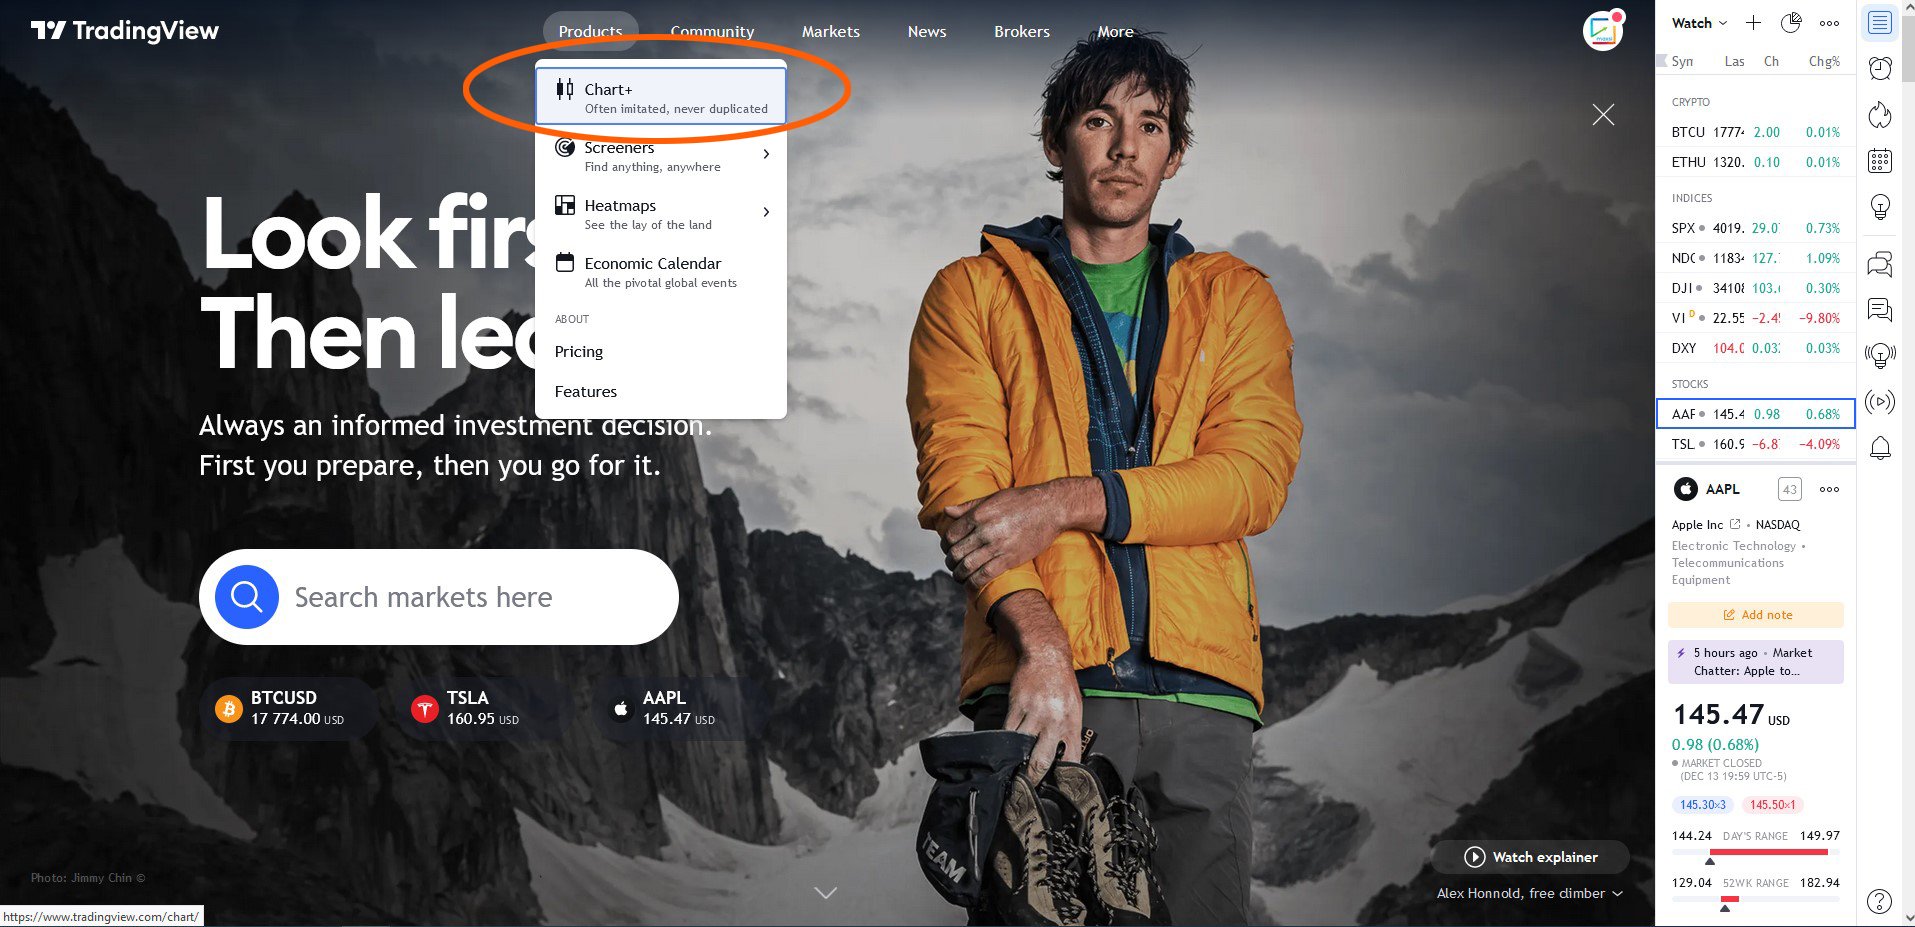Select the NDQ watchlist row

tap(1756, 258)
